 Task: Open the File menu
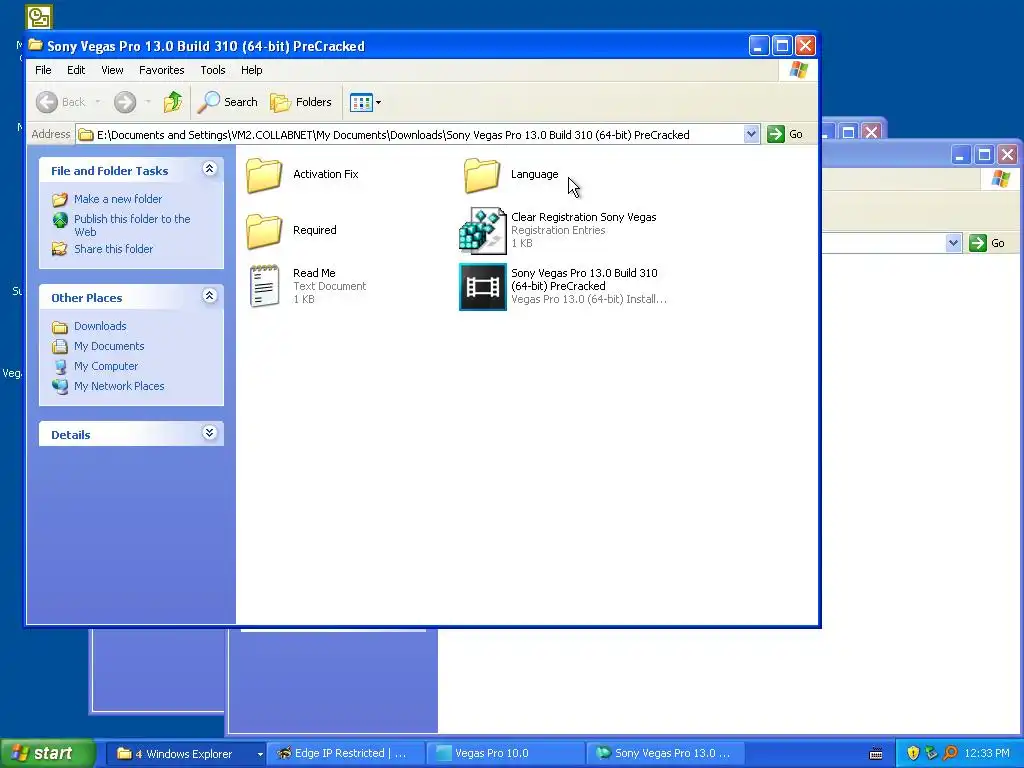(x=43, y=70)
